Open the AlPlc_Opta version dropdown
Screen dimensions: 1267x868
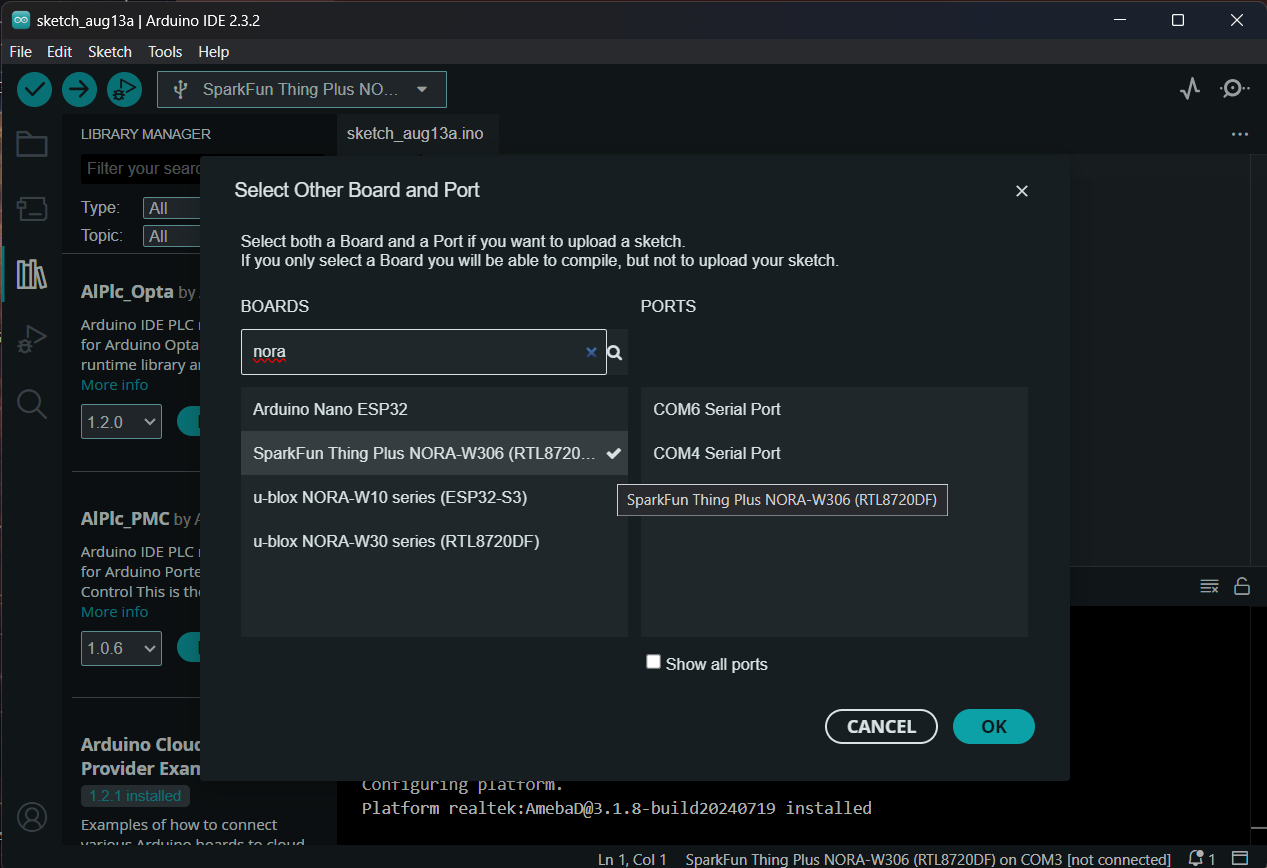click(121, 421)
